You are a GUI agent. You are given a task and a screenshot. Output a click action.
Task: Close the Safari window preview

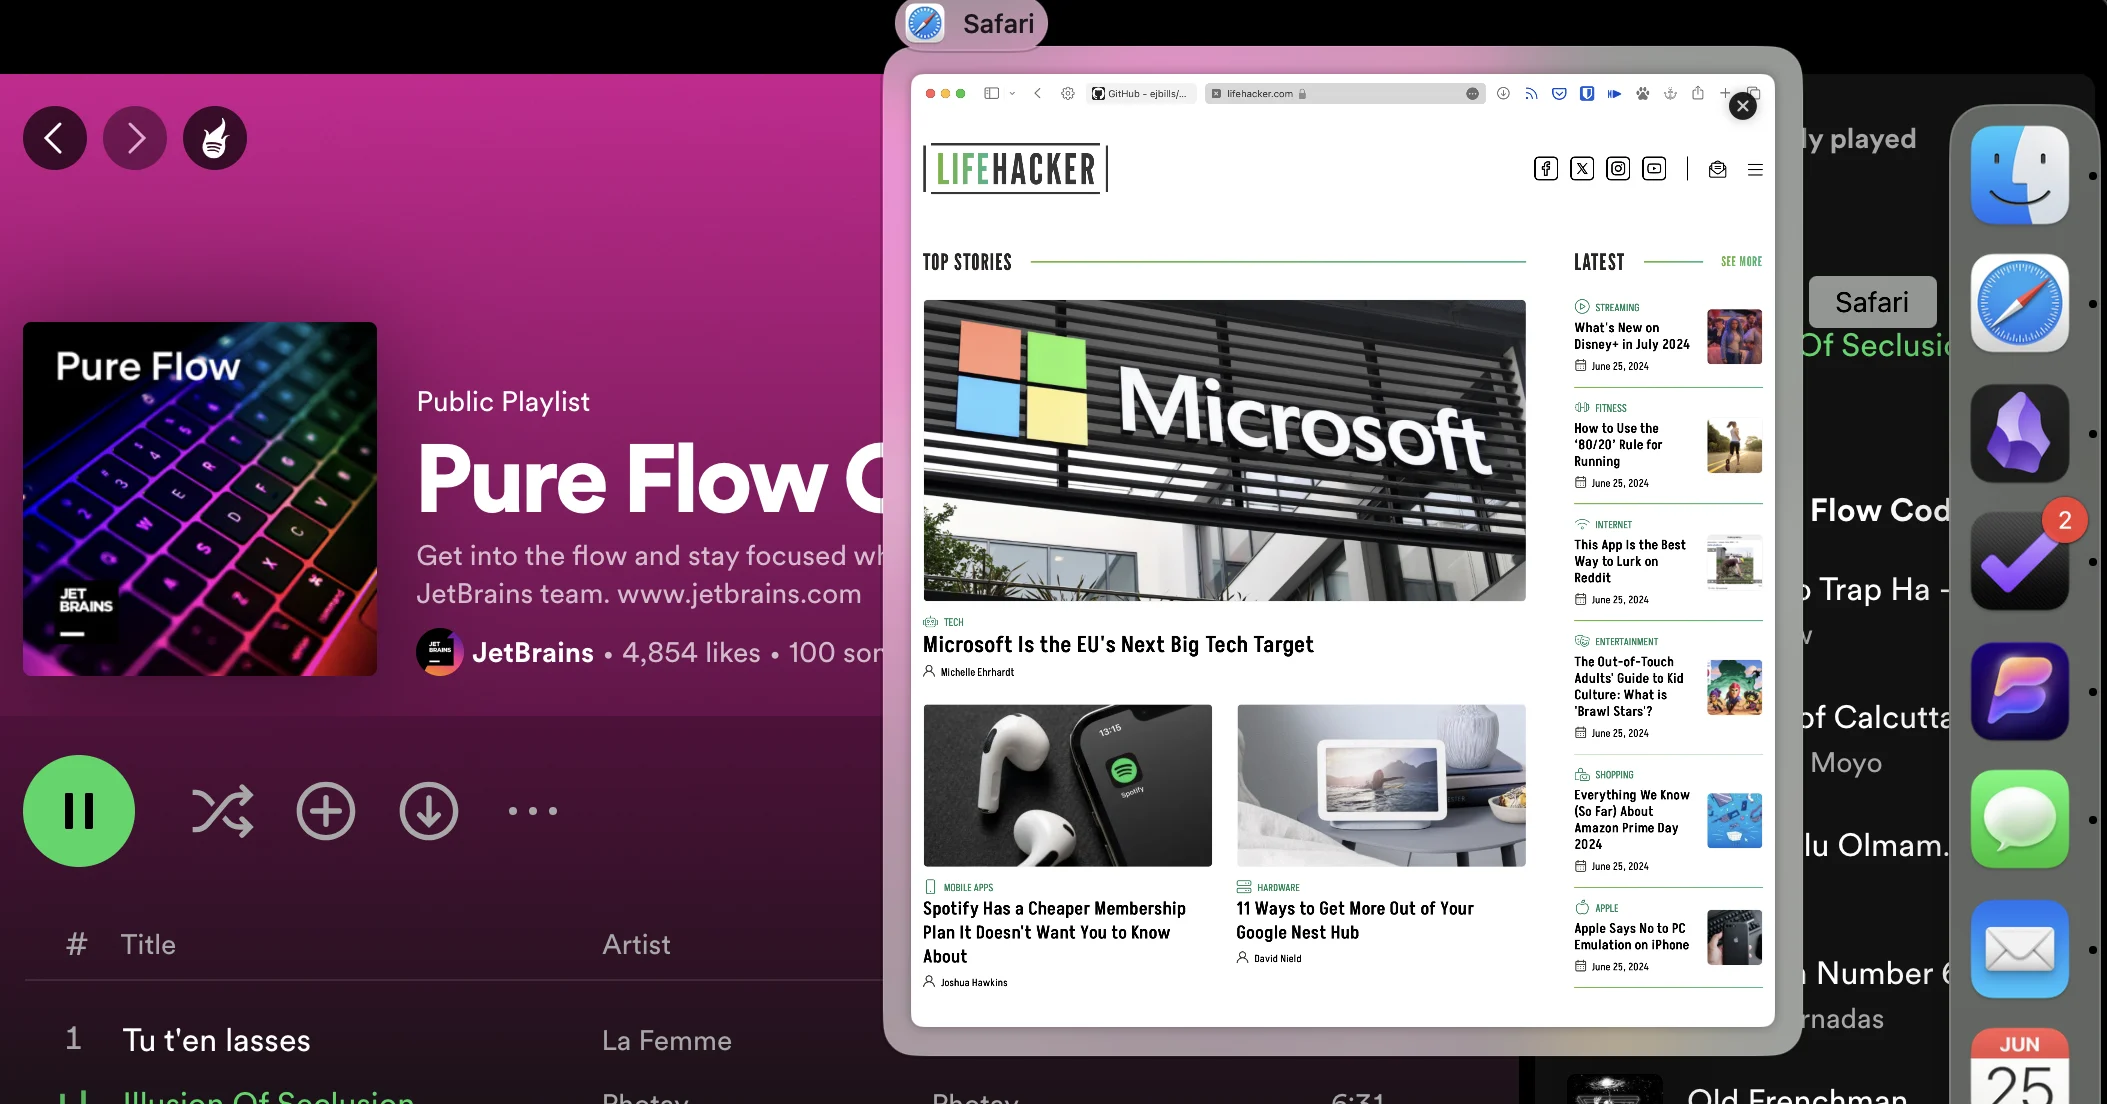(1743, 106)
